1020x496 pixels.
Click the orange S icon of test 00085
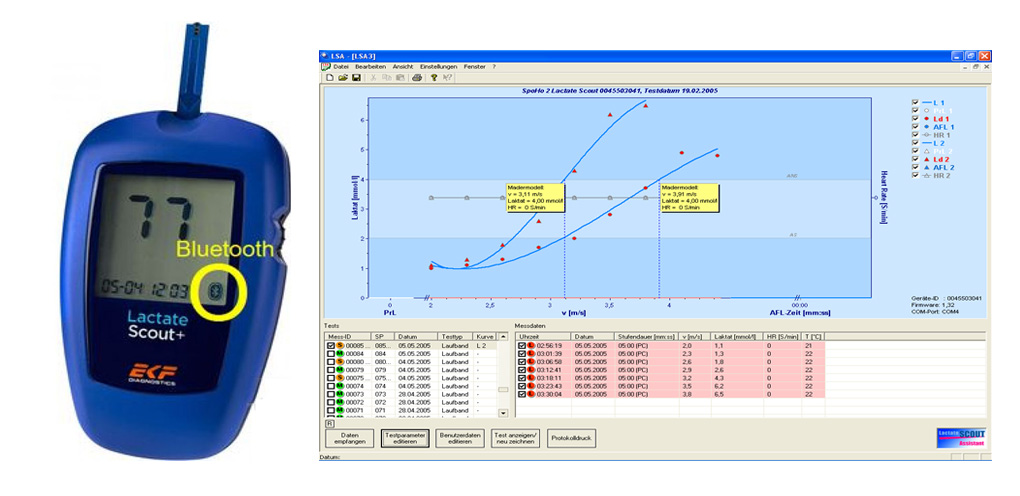[x=340, y=346]
